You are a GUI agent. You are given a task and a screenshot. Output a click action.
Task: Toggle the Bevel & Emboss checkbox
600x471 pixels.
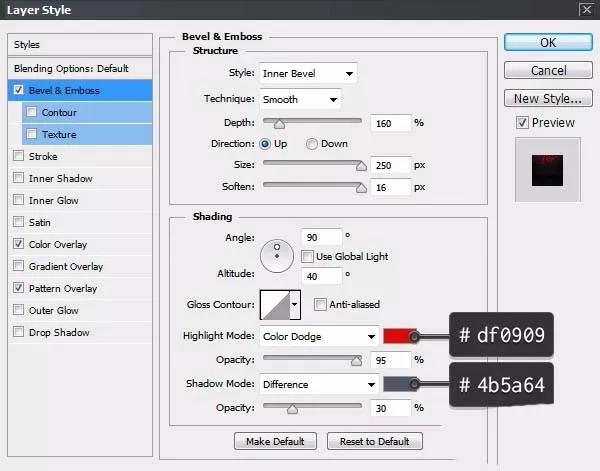pyautogui.click(x=18, y=90)
